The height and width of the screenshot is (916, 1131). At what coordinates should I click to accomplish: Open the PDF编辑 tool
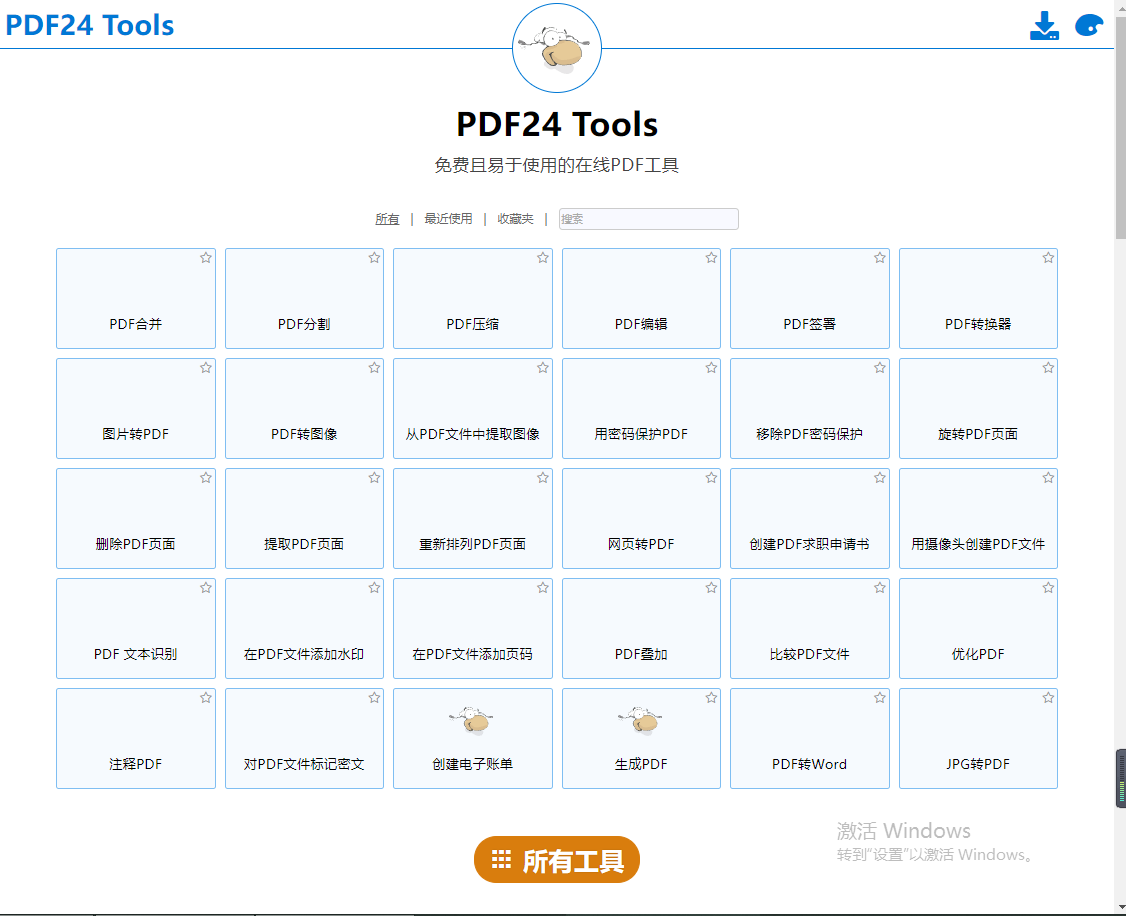[x=641, y=299]
